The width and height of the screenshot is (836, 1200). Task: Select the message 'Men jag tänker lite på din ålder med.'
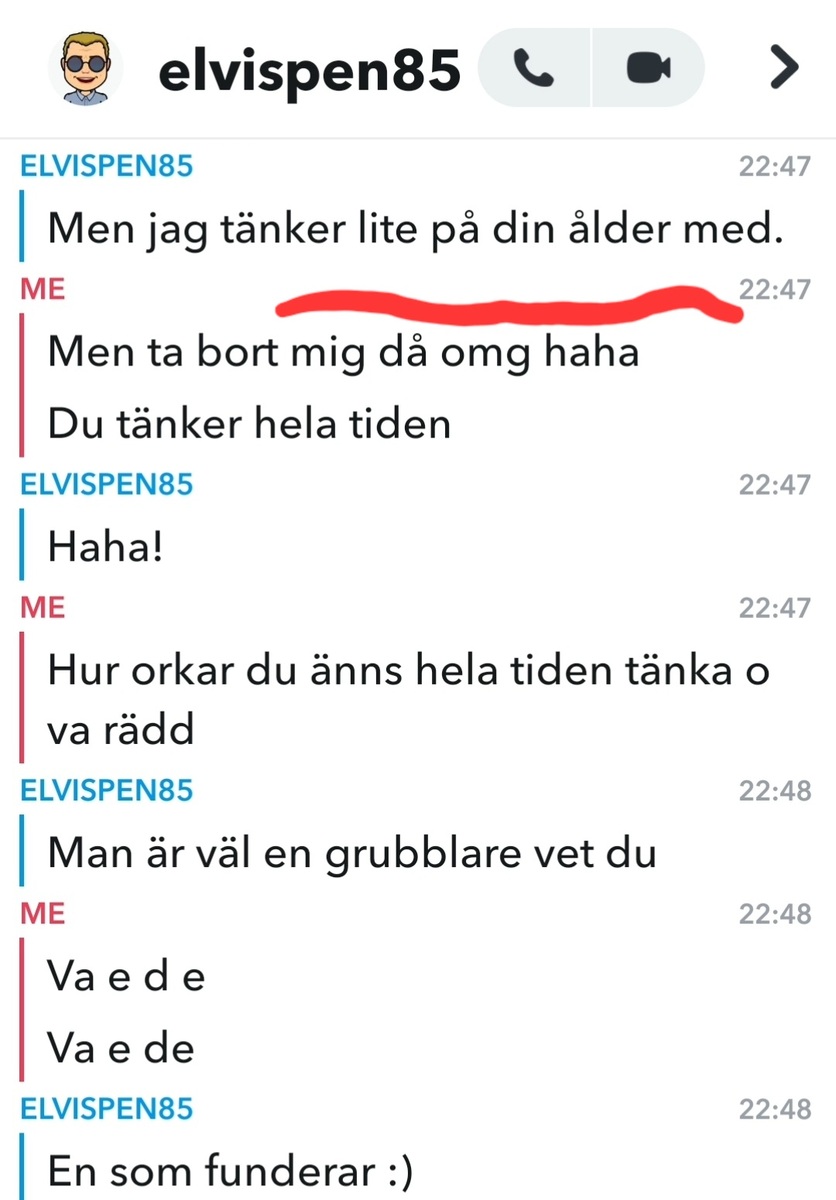click(413, 231)
